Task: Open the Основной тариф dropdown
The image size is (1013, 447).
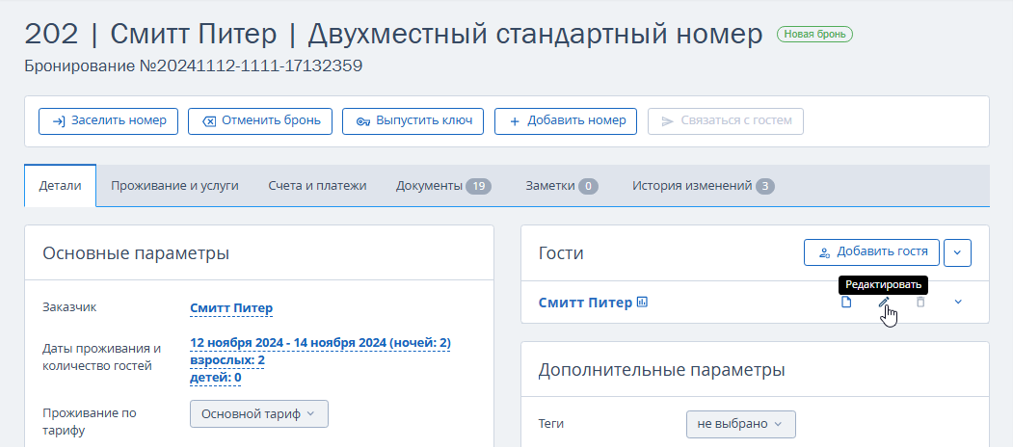Action: click(x=258, y=413)
